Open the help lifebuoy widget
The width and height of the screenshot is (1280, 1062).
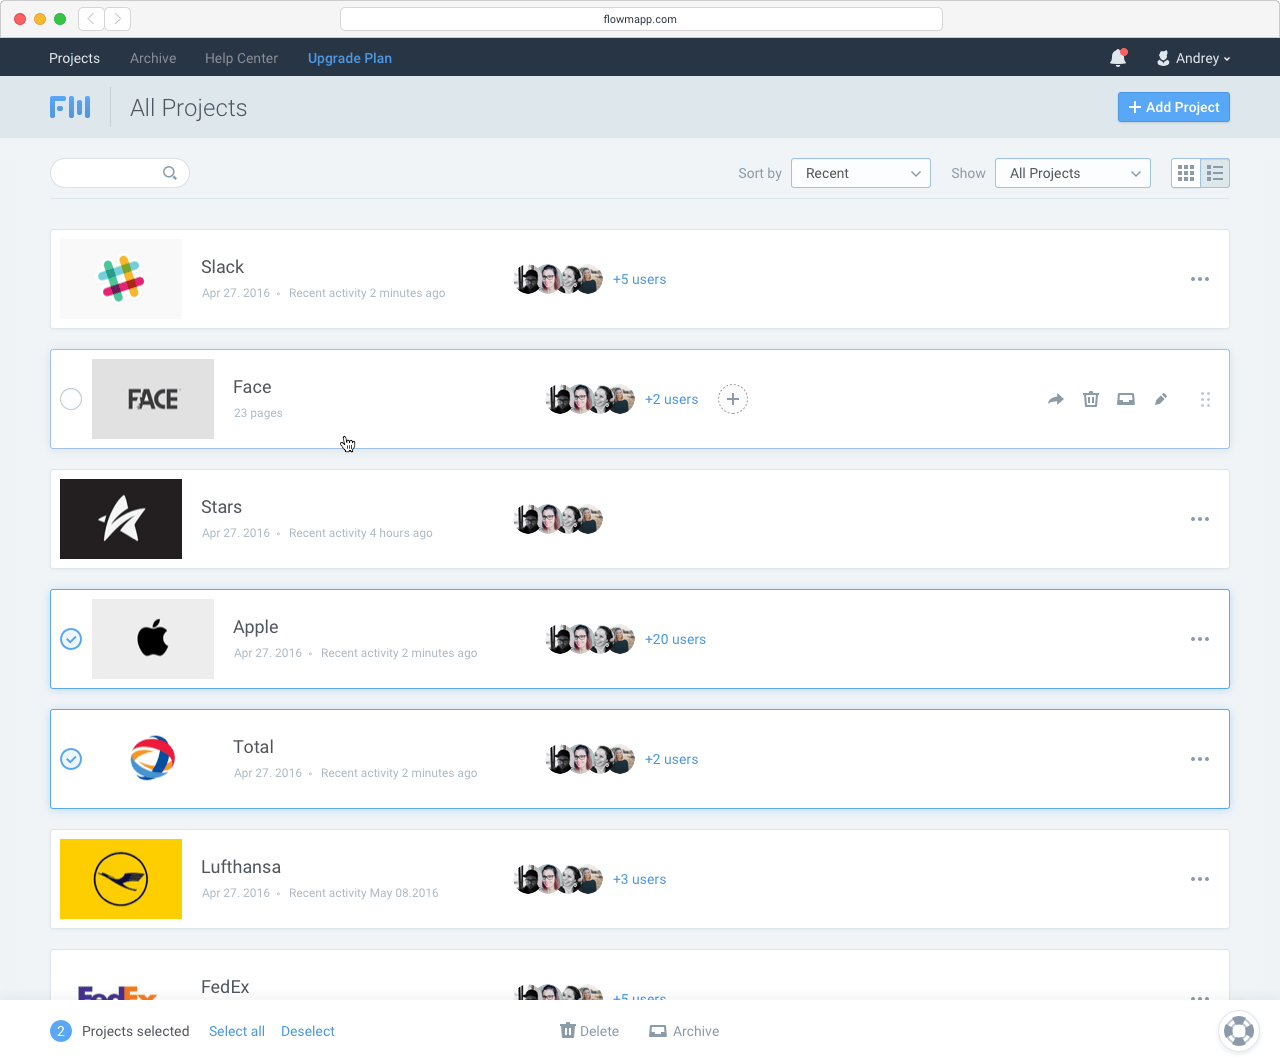click(x=1239, y=1030)
